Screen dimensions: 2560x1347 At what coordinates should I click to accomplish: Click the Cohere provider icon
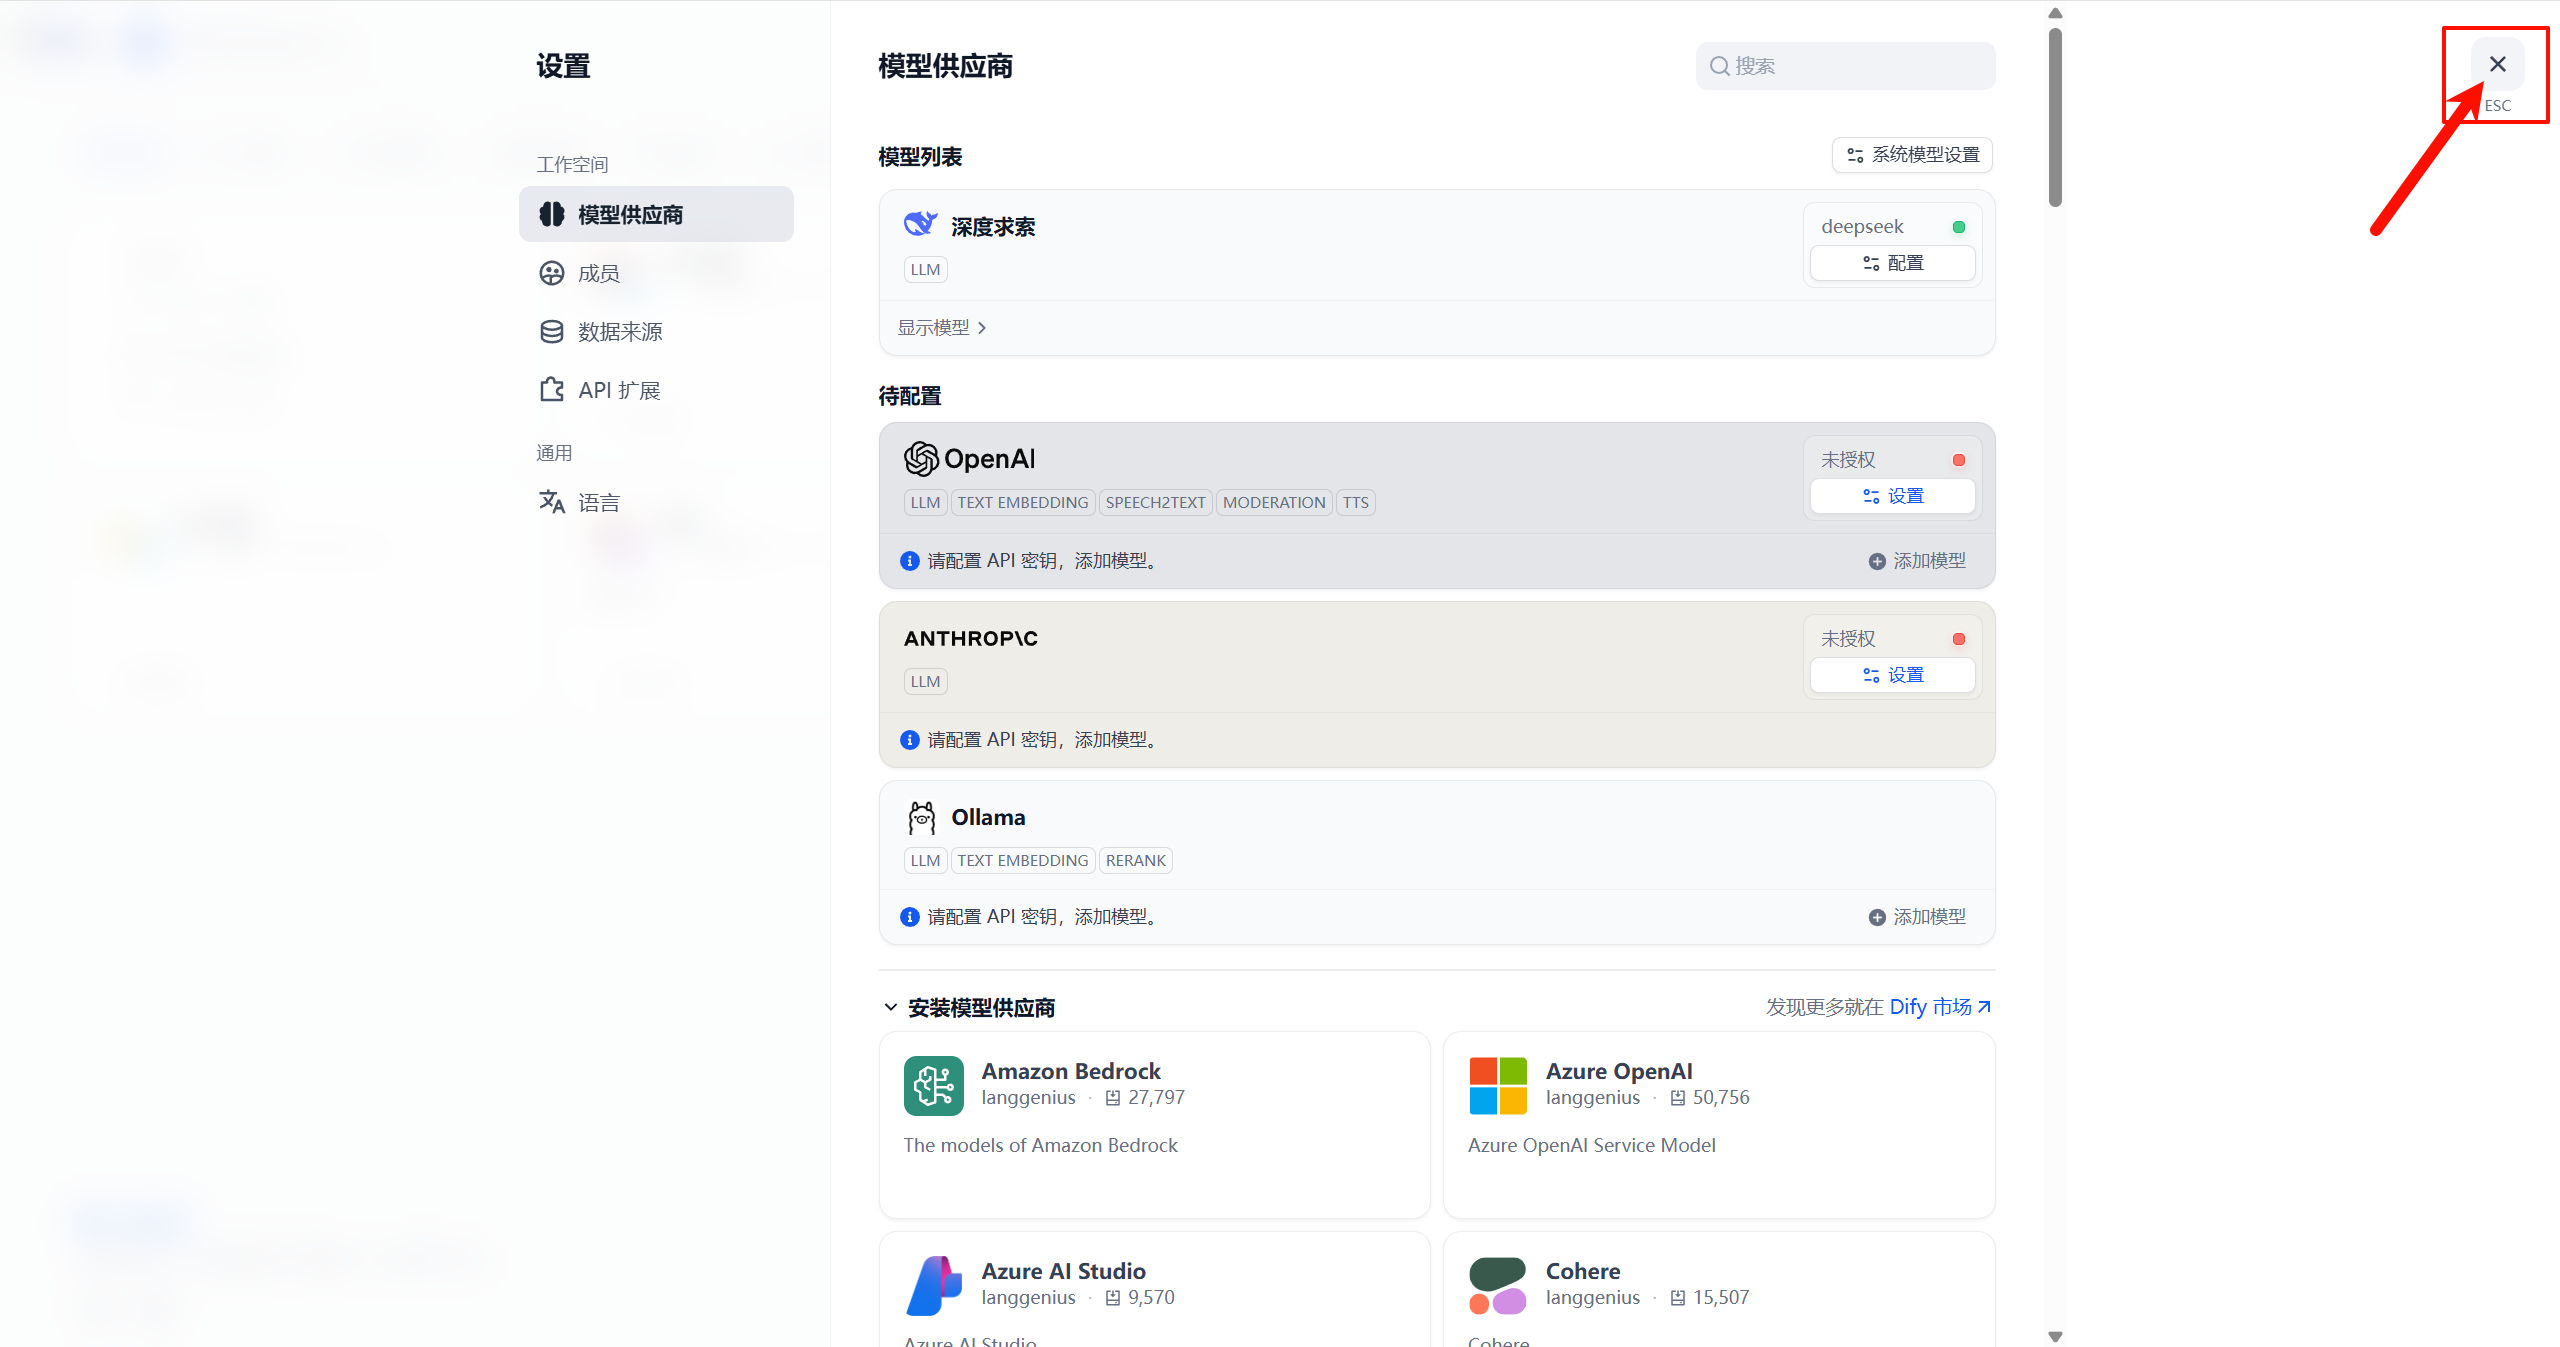click(1497, 1285)
